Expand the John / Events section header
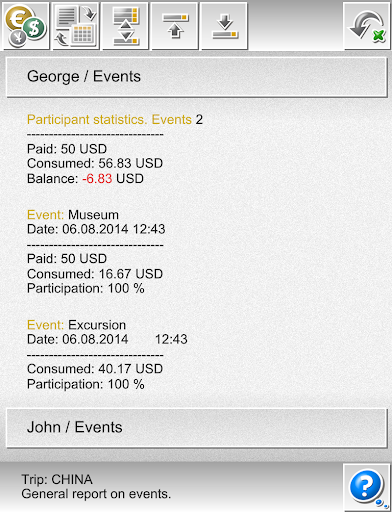392x512 pixels. coord(196,428)
